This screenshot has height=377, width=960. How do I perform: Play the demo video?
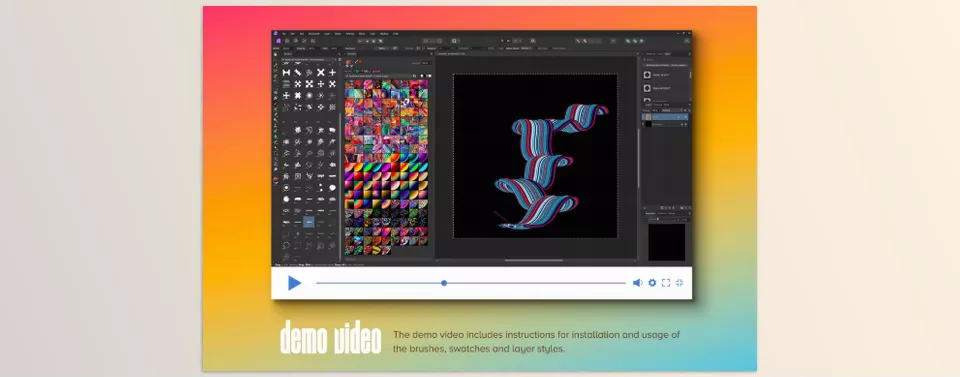tap(294, 283)
